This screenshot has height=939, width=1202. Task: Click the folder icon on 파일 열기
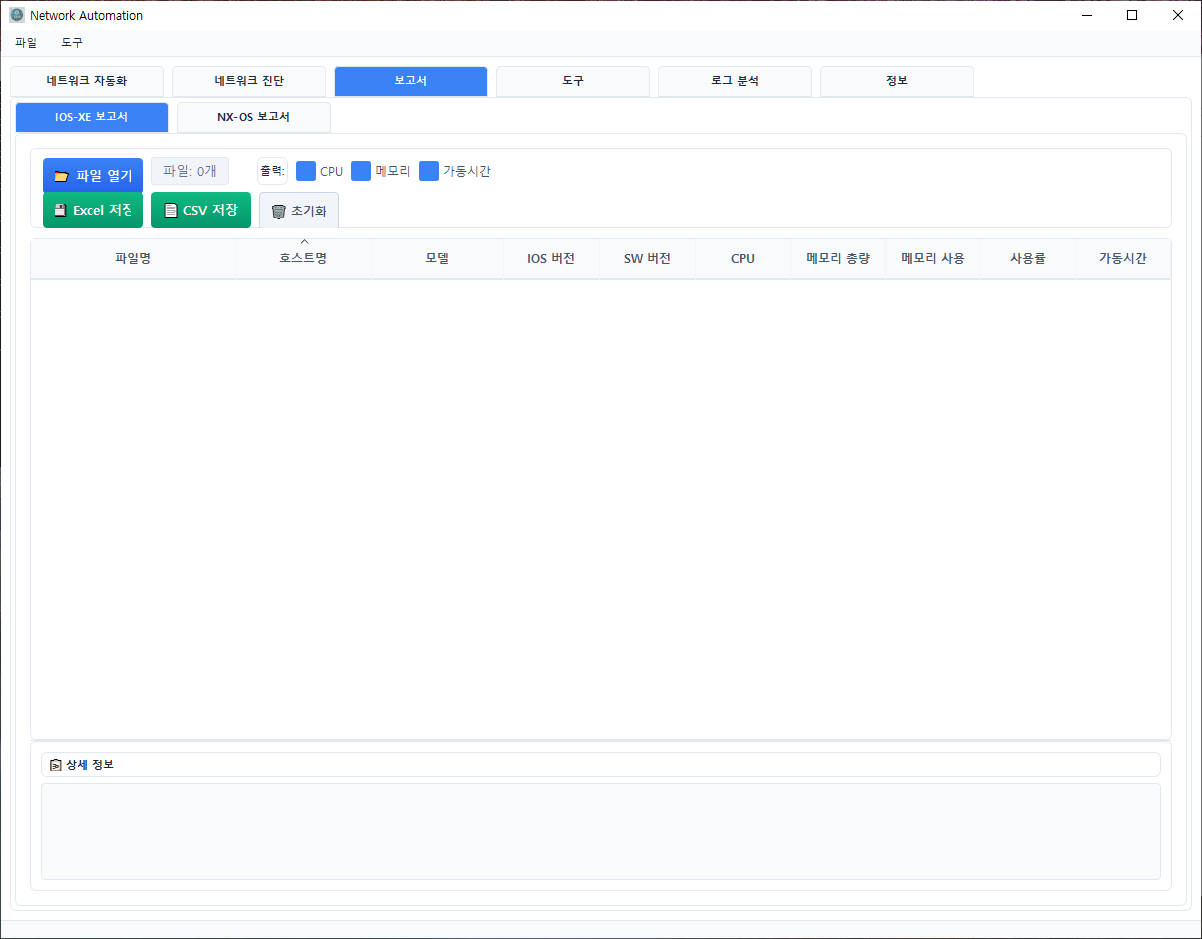click(x=61, y=176)
